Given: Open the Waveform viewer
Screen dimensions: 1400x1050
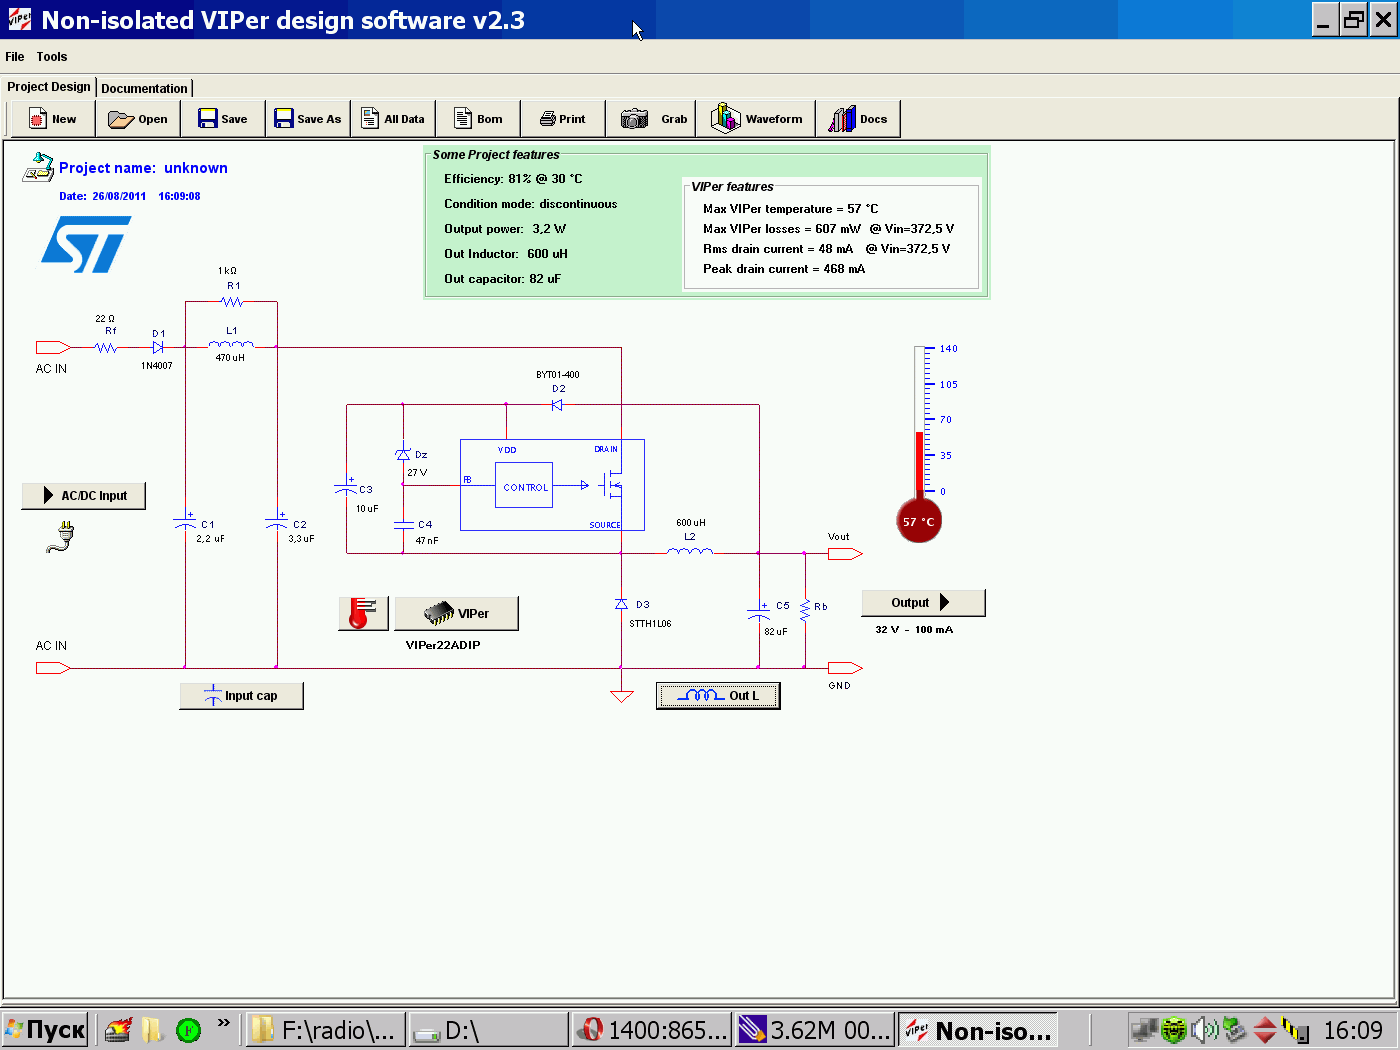Looking at the screenshot, I should pyautogui.click(x=757, y=119).
